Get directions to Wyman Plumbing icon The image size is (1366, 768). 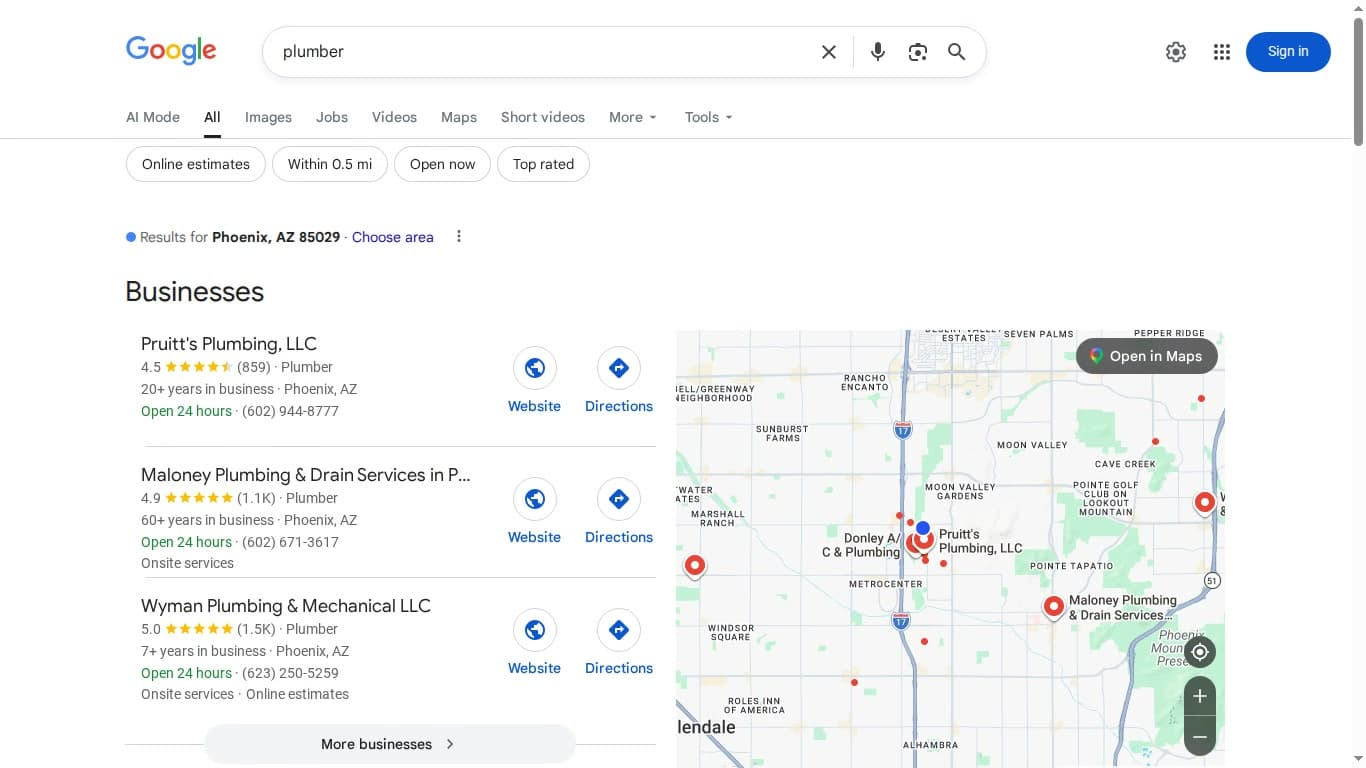click(619, 630)
